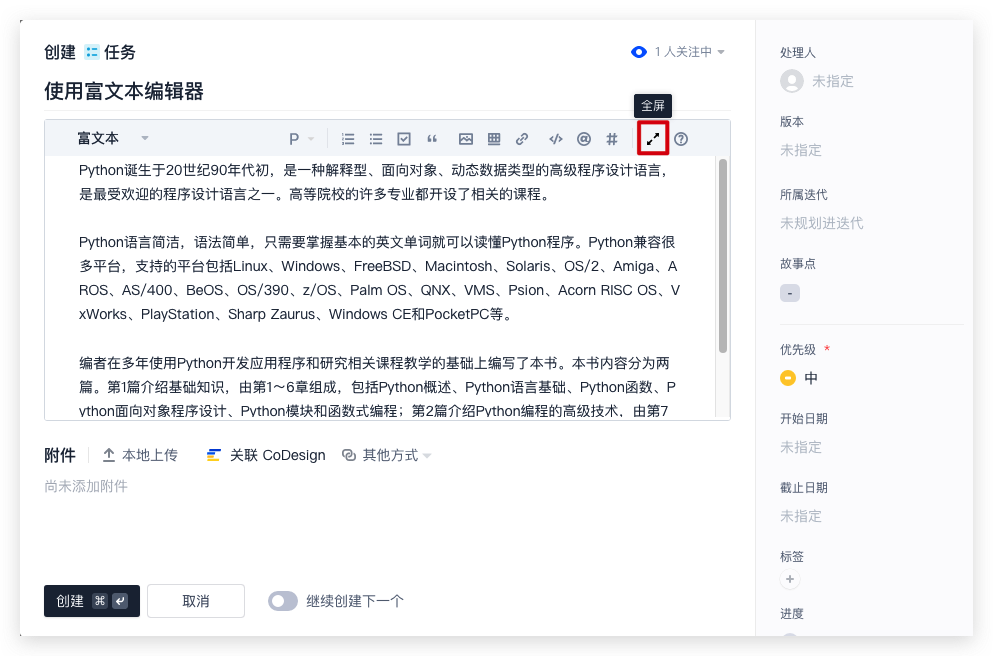Screen dimensions: 993x656
Task: Switch editor to fullscreen mode
Action: coord(653,139)
